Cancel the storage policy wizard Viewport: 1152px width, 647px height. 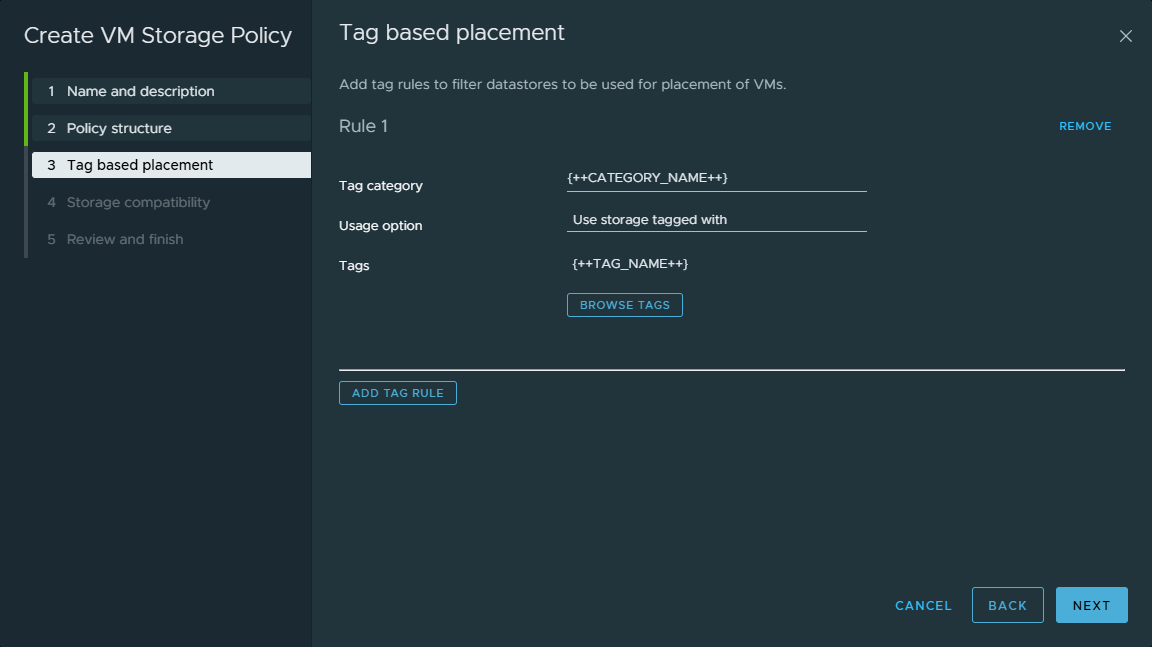point(923,605)
